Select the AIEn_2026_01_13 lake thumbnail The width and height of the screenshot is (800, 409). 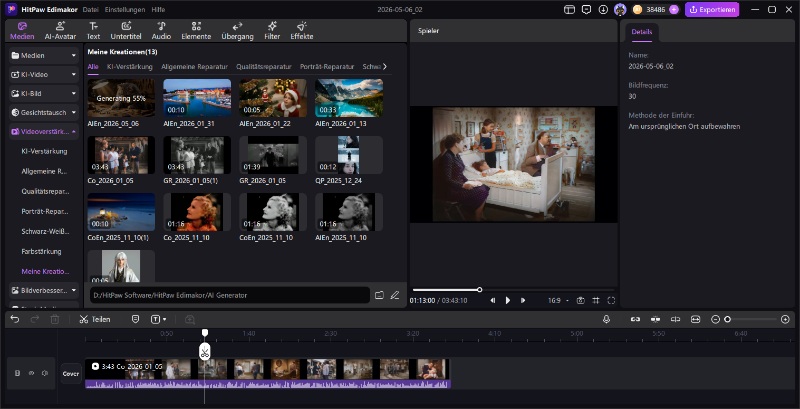click(349, 98)
